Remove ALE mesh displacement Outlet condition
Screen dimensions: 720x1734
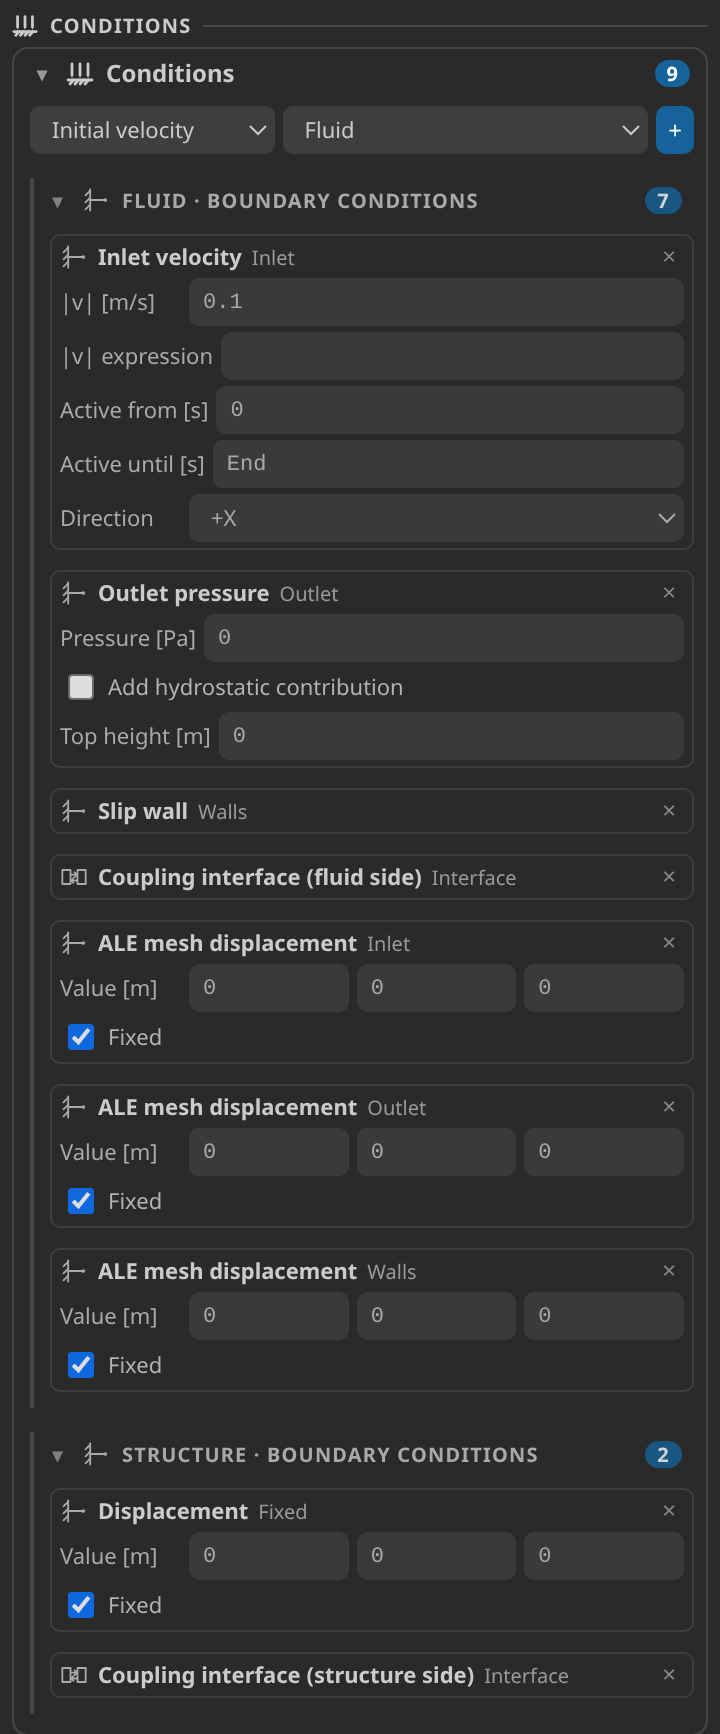pos(669,1107)
